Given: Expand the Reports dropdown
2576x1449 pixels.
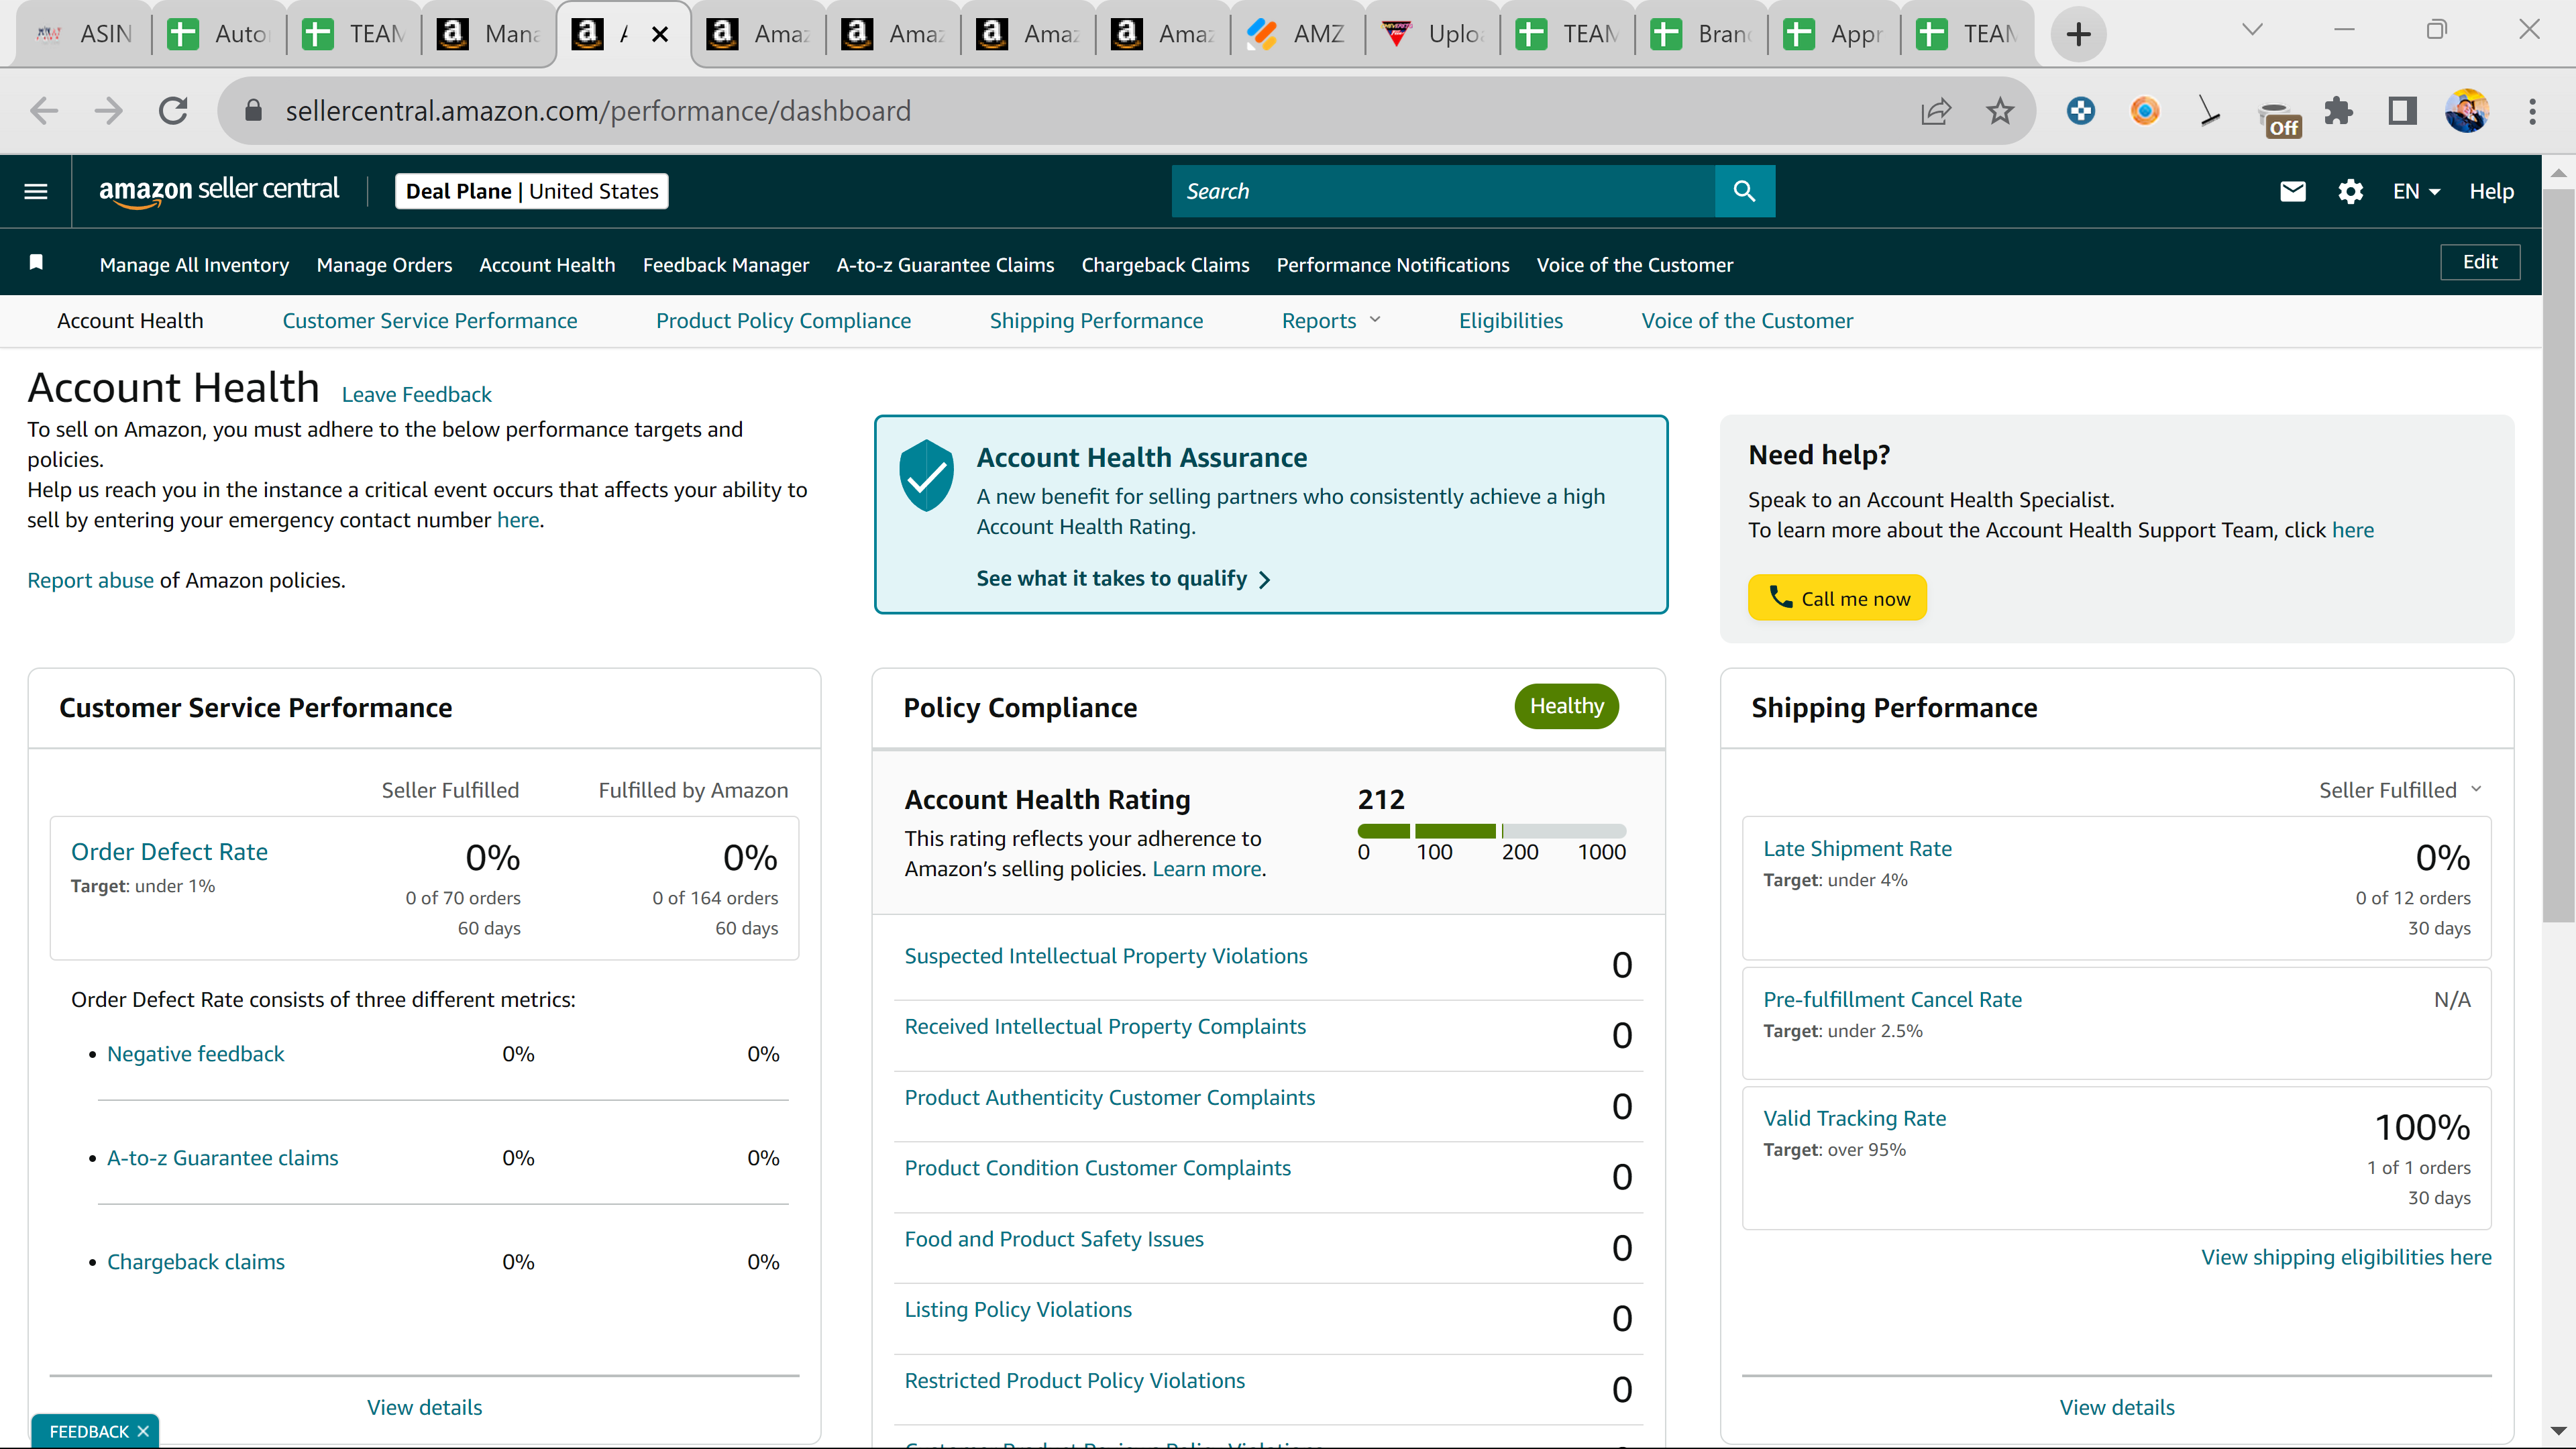Looking at the screenshot, I should 1331,321.
